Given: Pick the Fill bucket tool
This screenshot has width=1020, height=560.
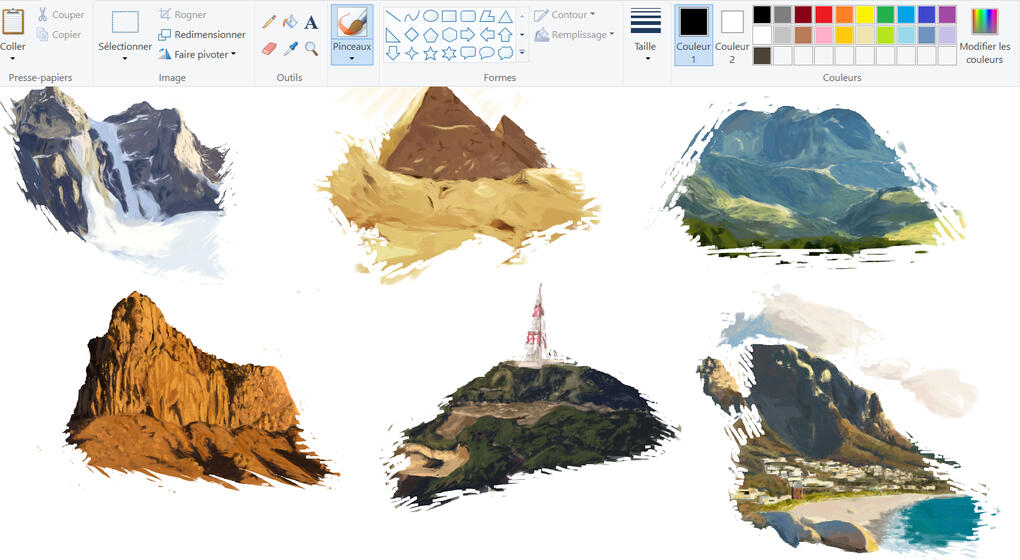Looking at the screenshot, I should tap(290, 21).
